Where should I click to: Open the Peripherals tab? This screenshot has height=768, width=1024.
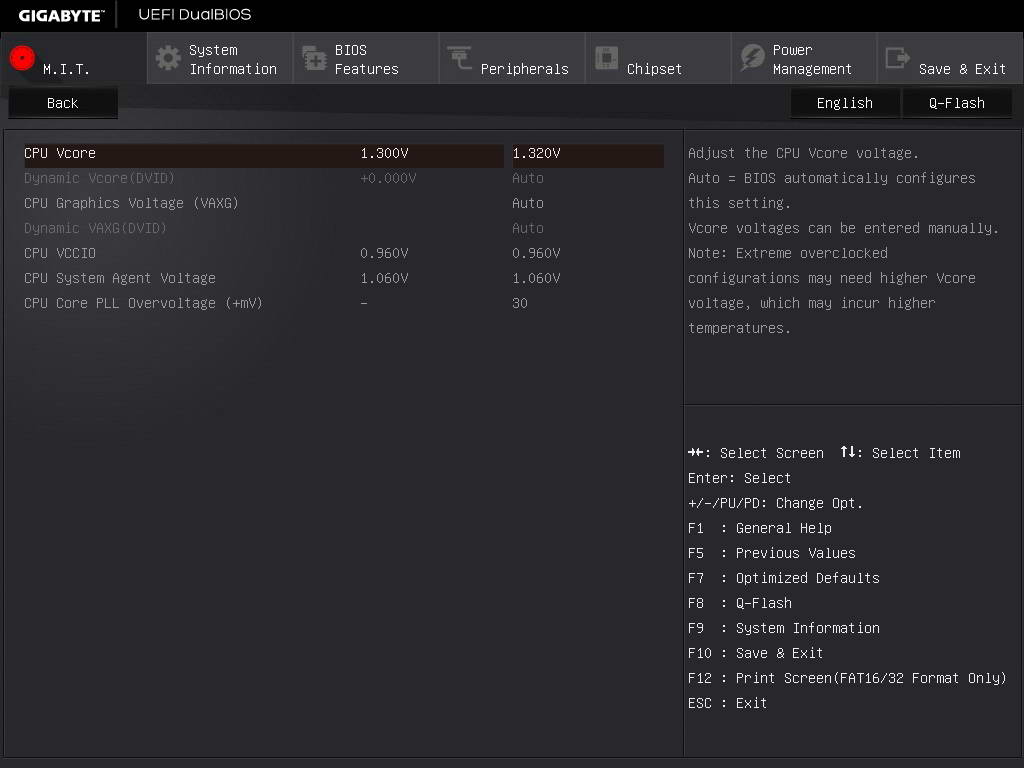click(512, 58)
